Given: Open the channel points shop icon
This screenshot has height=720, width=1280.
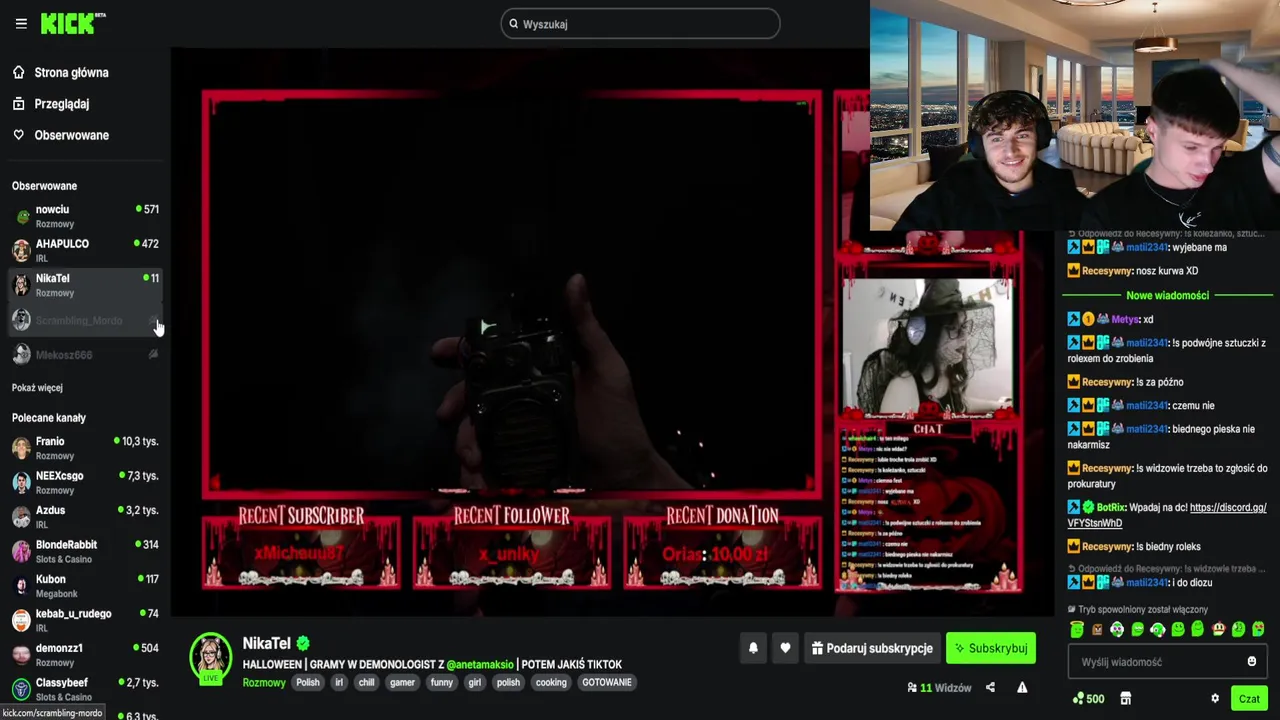Looking at the screenshot, I should pos(1125,698).
